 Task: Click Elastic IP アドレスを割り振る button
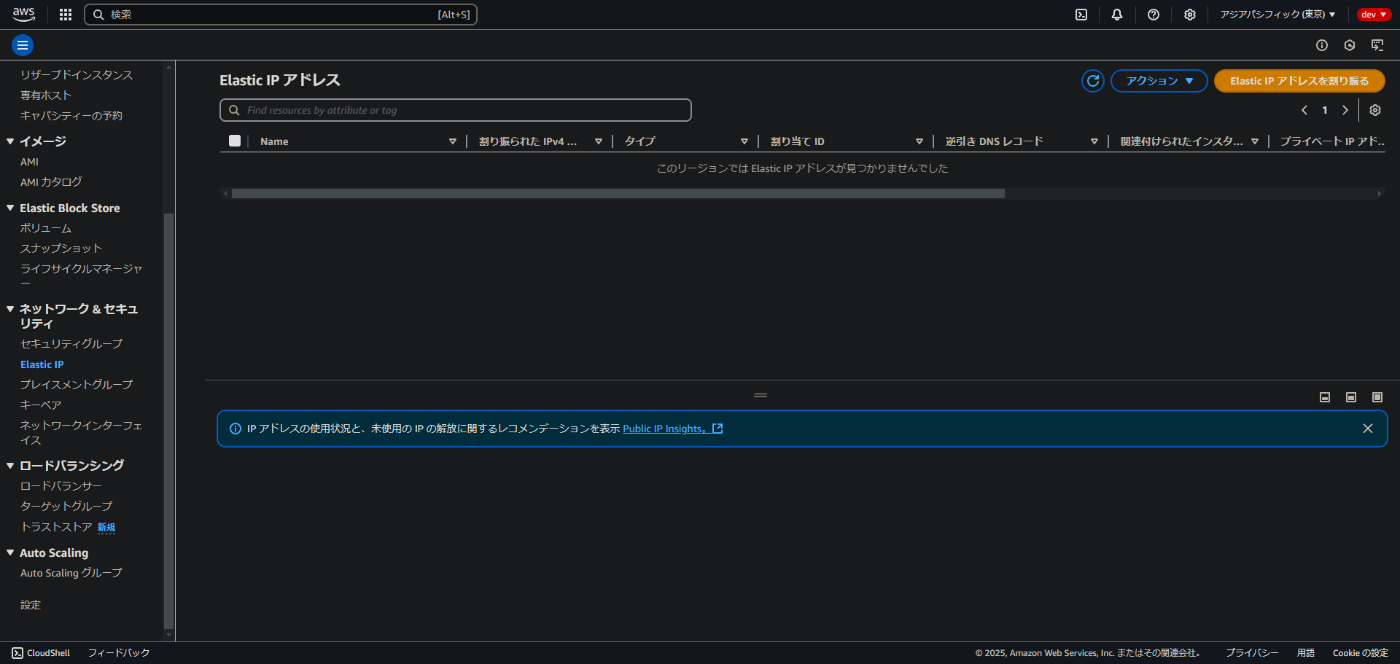tap(1299, 81)
